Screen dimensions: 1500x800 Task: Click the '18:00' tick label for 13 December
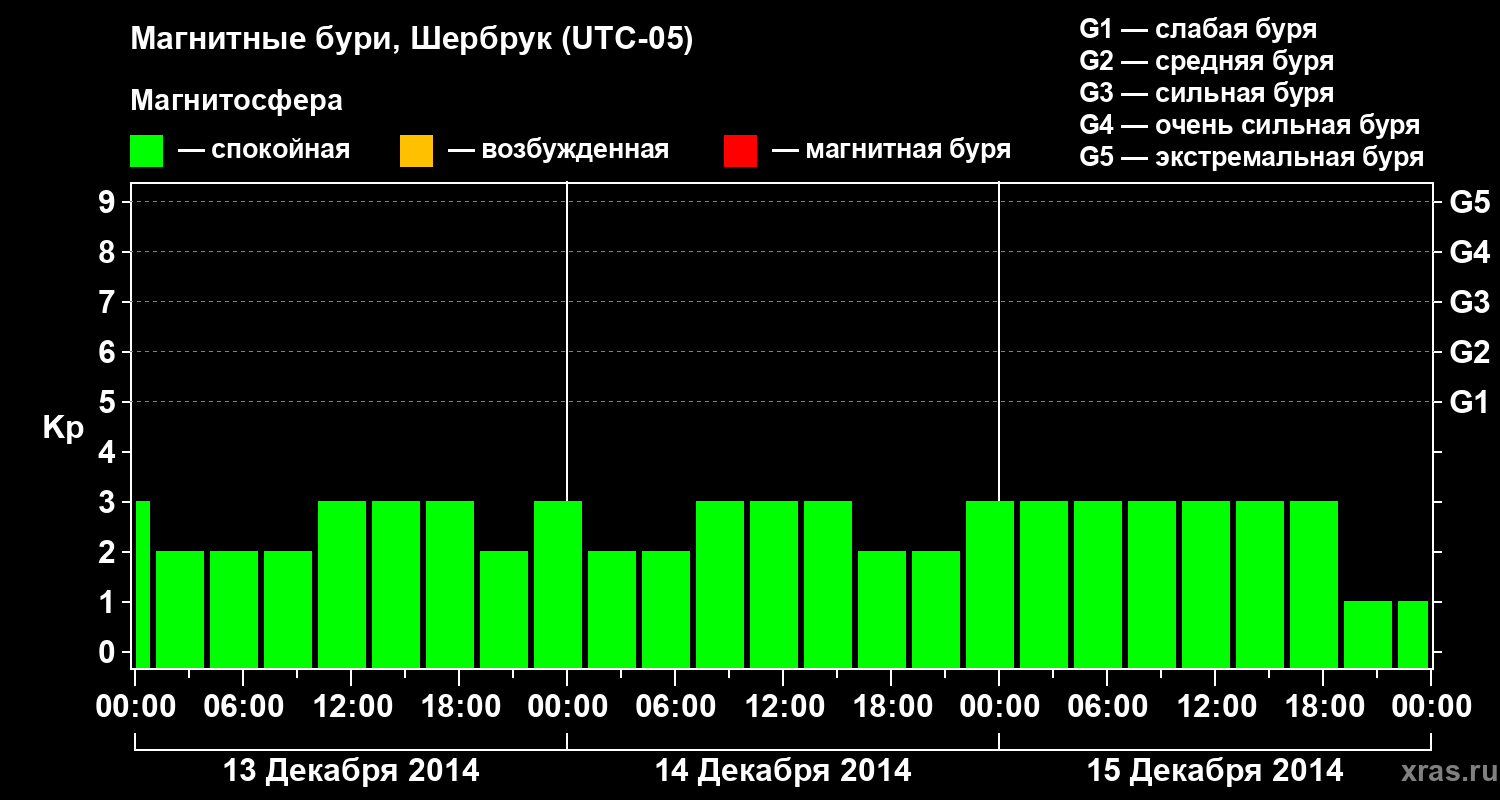coord(459,707)
